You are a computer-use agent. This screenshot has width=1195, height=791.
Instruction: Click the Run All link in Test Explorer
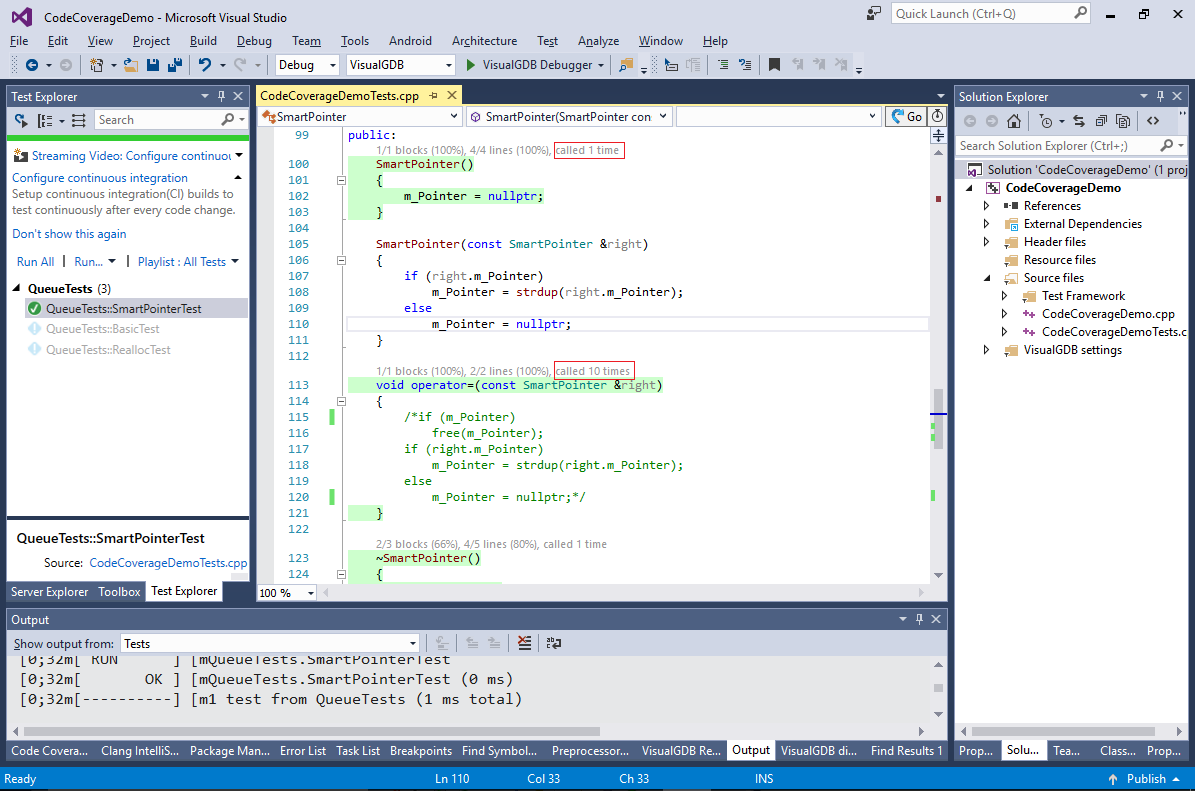point(35,262)
